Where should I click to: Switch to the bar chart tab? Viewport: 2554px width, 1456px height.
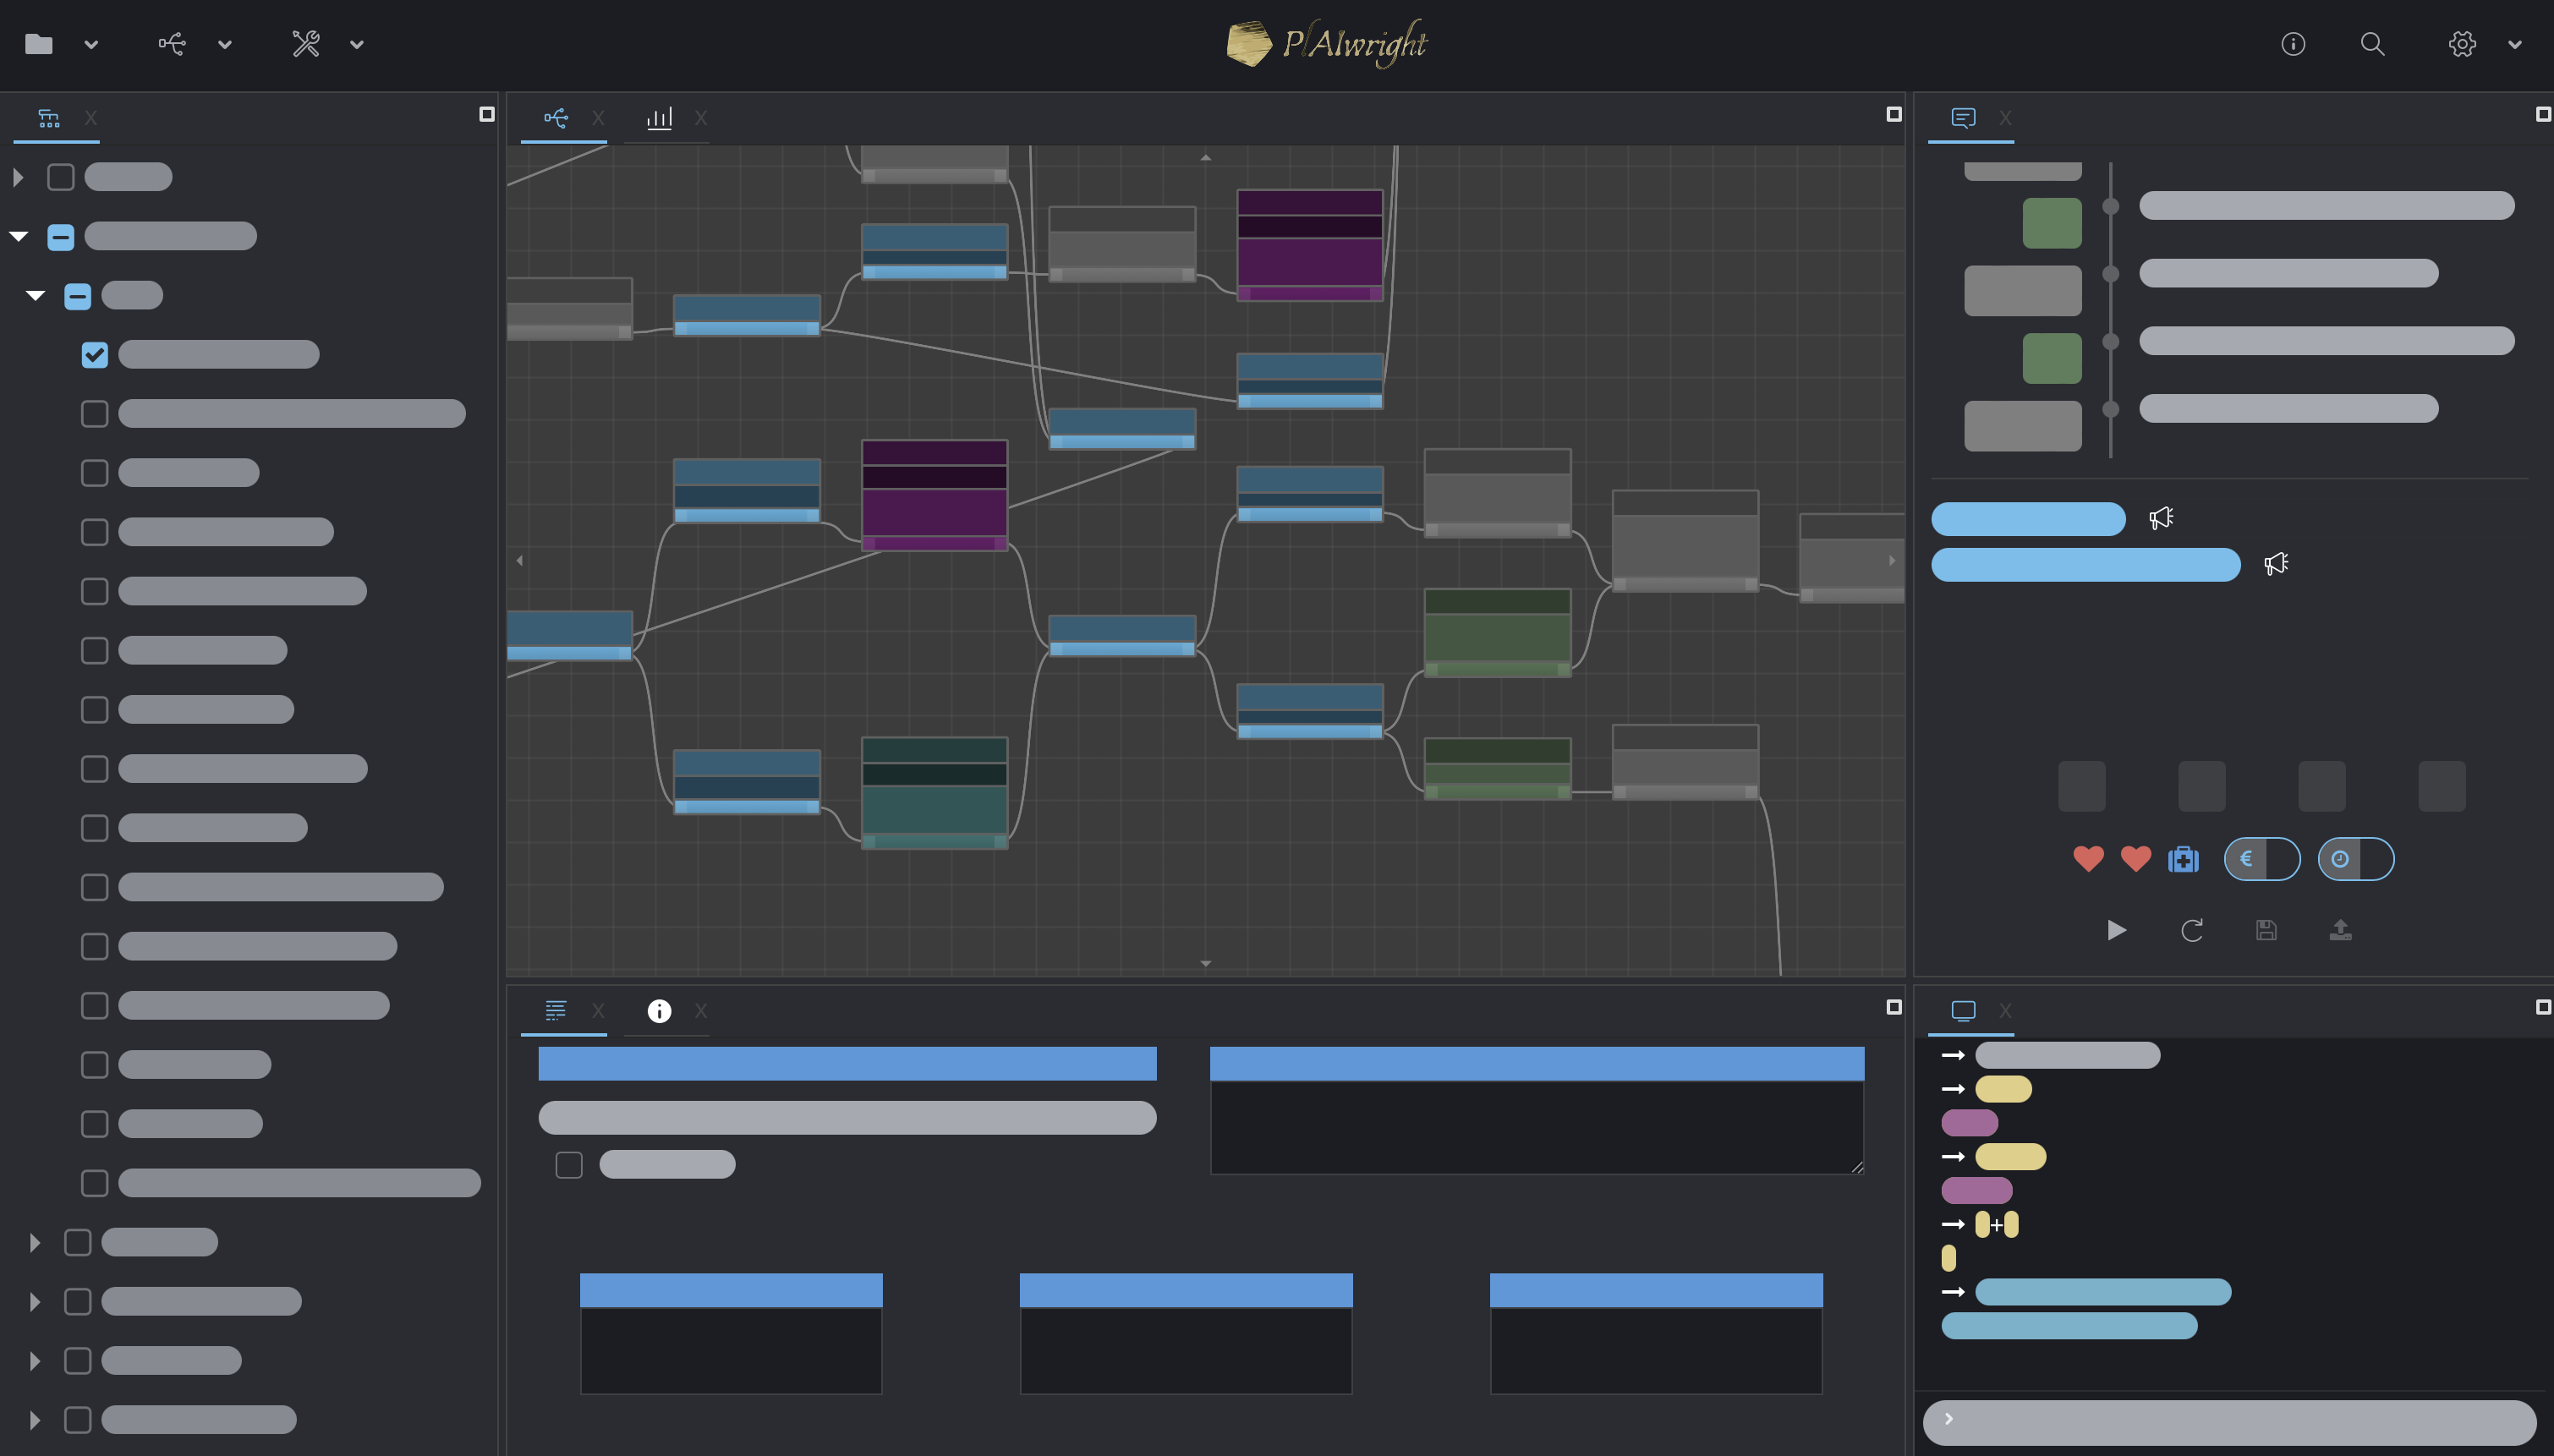pos(659,118)
